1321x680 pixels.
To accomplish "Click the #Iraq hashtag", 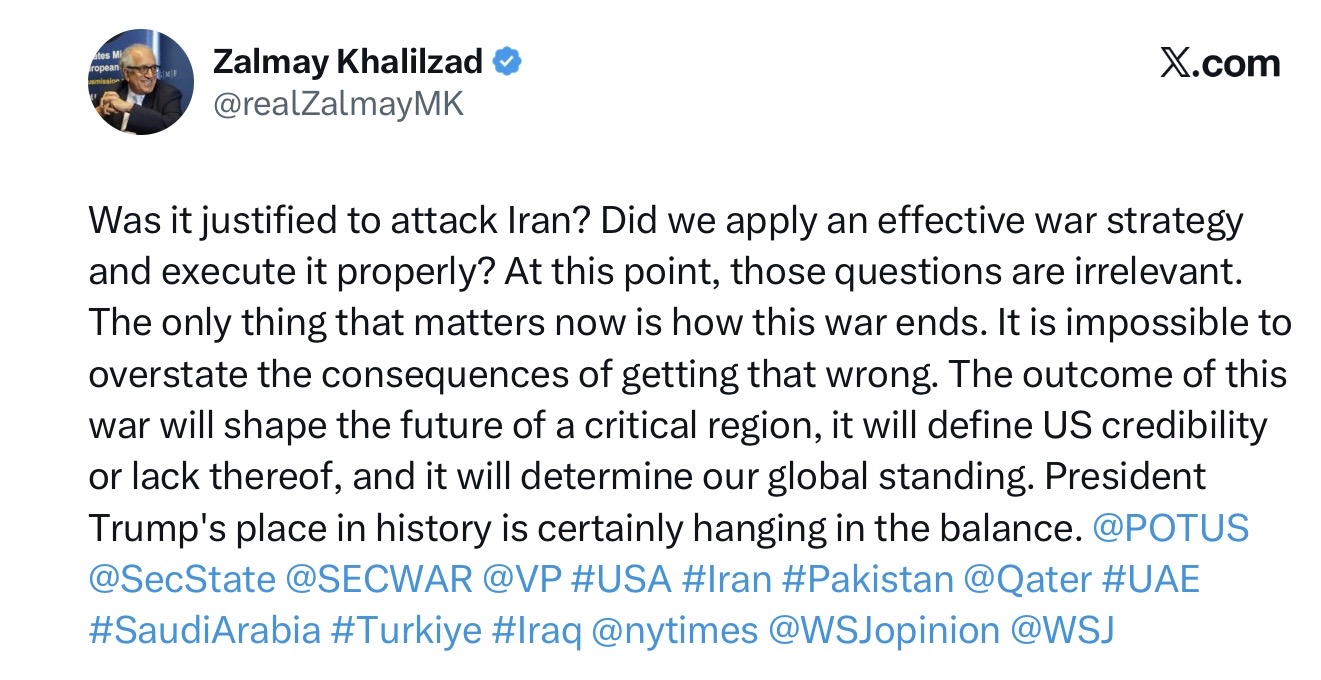I will click(x=537, y=631).
